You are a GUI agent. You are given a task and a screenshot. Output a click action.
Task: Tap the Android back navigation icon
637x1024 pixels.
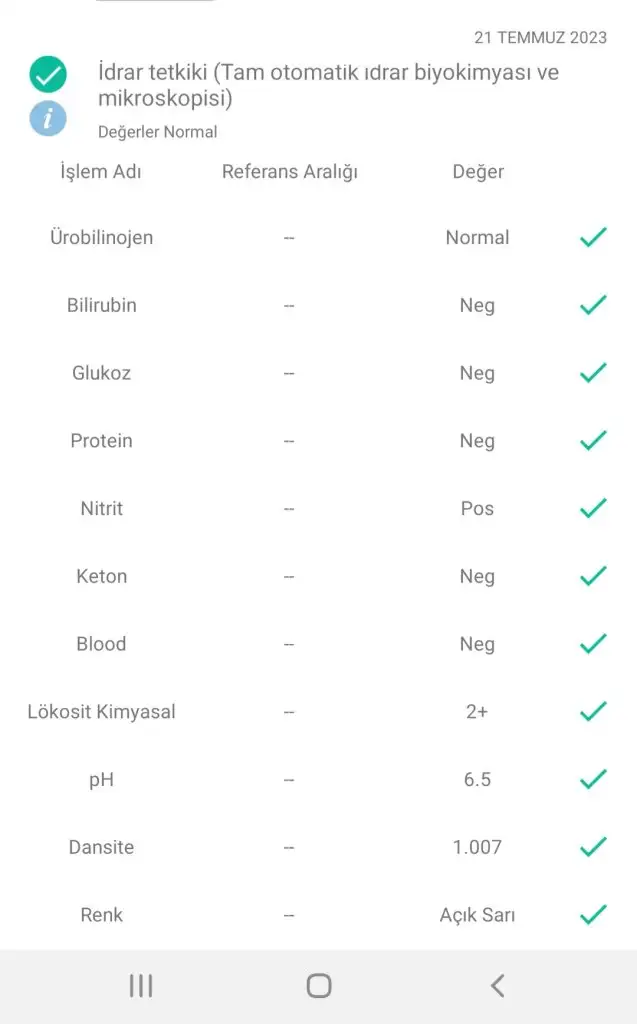coord(497,986)
